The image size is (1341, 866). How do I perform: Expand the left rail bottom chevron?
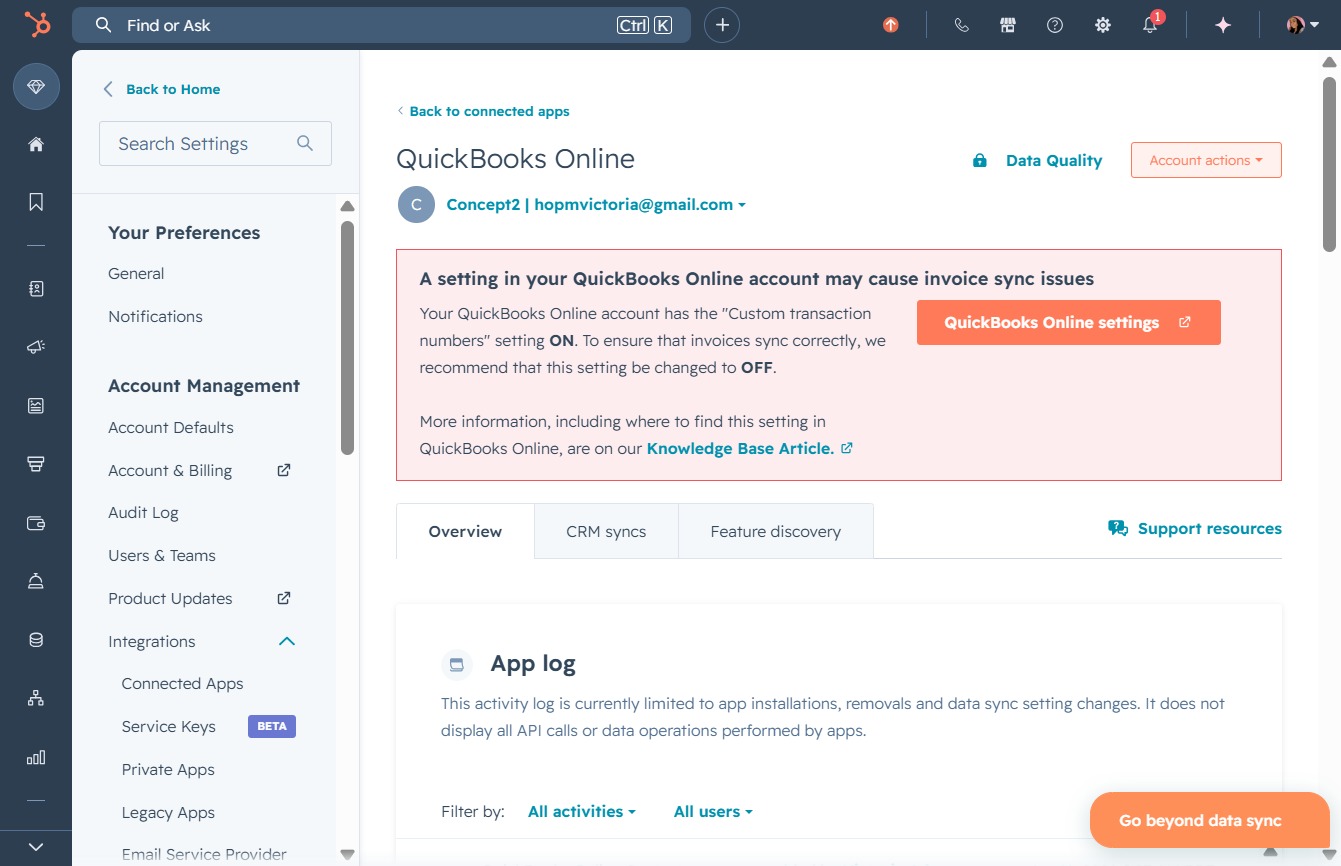(36, 847)
